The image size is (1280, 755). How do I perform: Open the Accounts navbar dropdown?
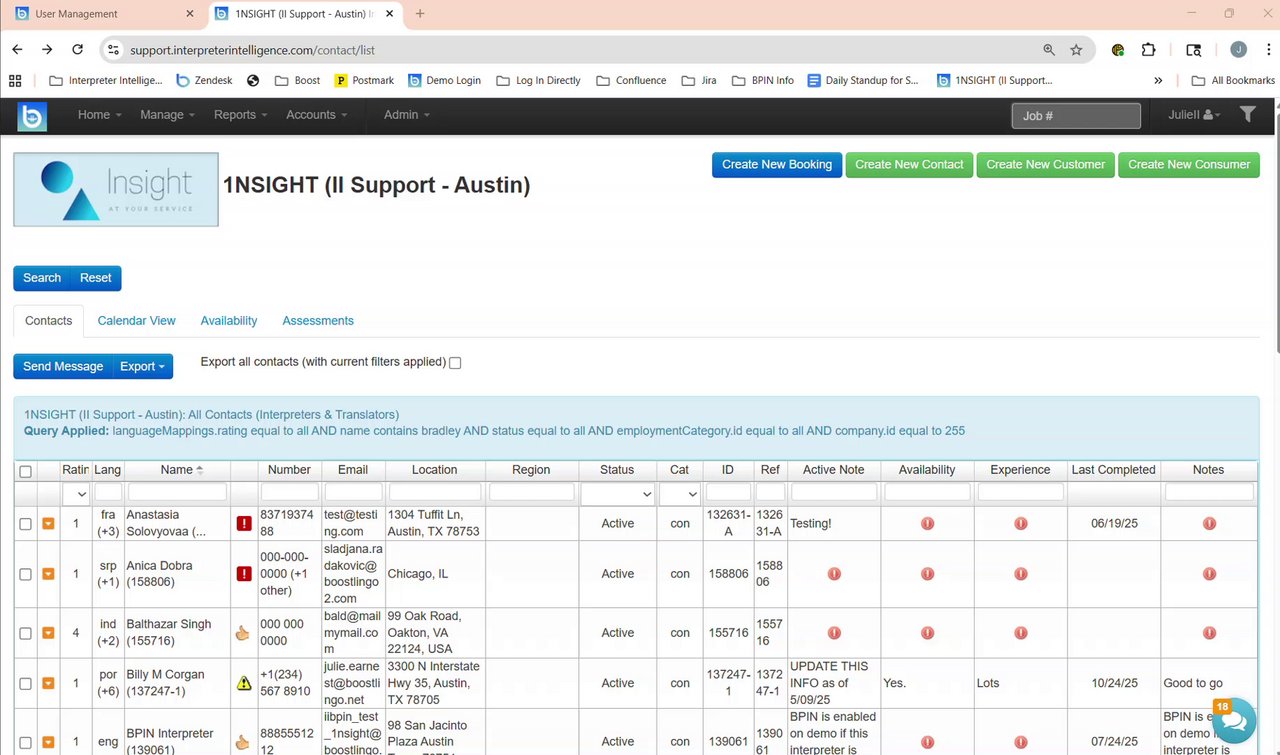pos(317,115)
